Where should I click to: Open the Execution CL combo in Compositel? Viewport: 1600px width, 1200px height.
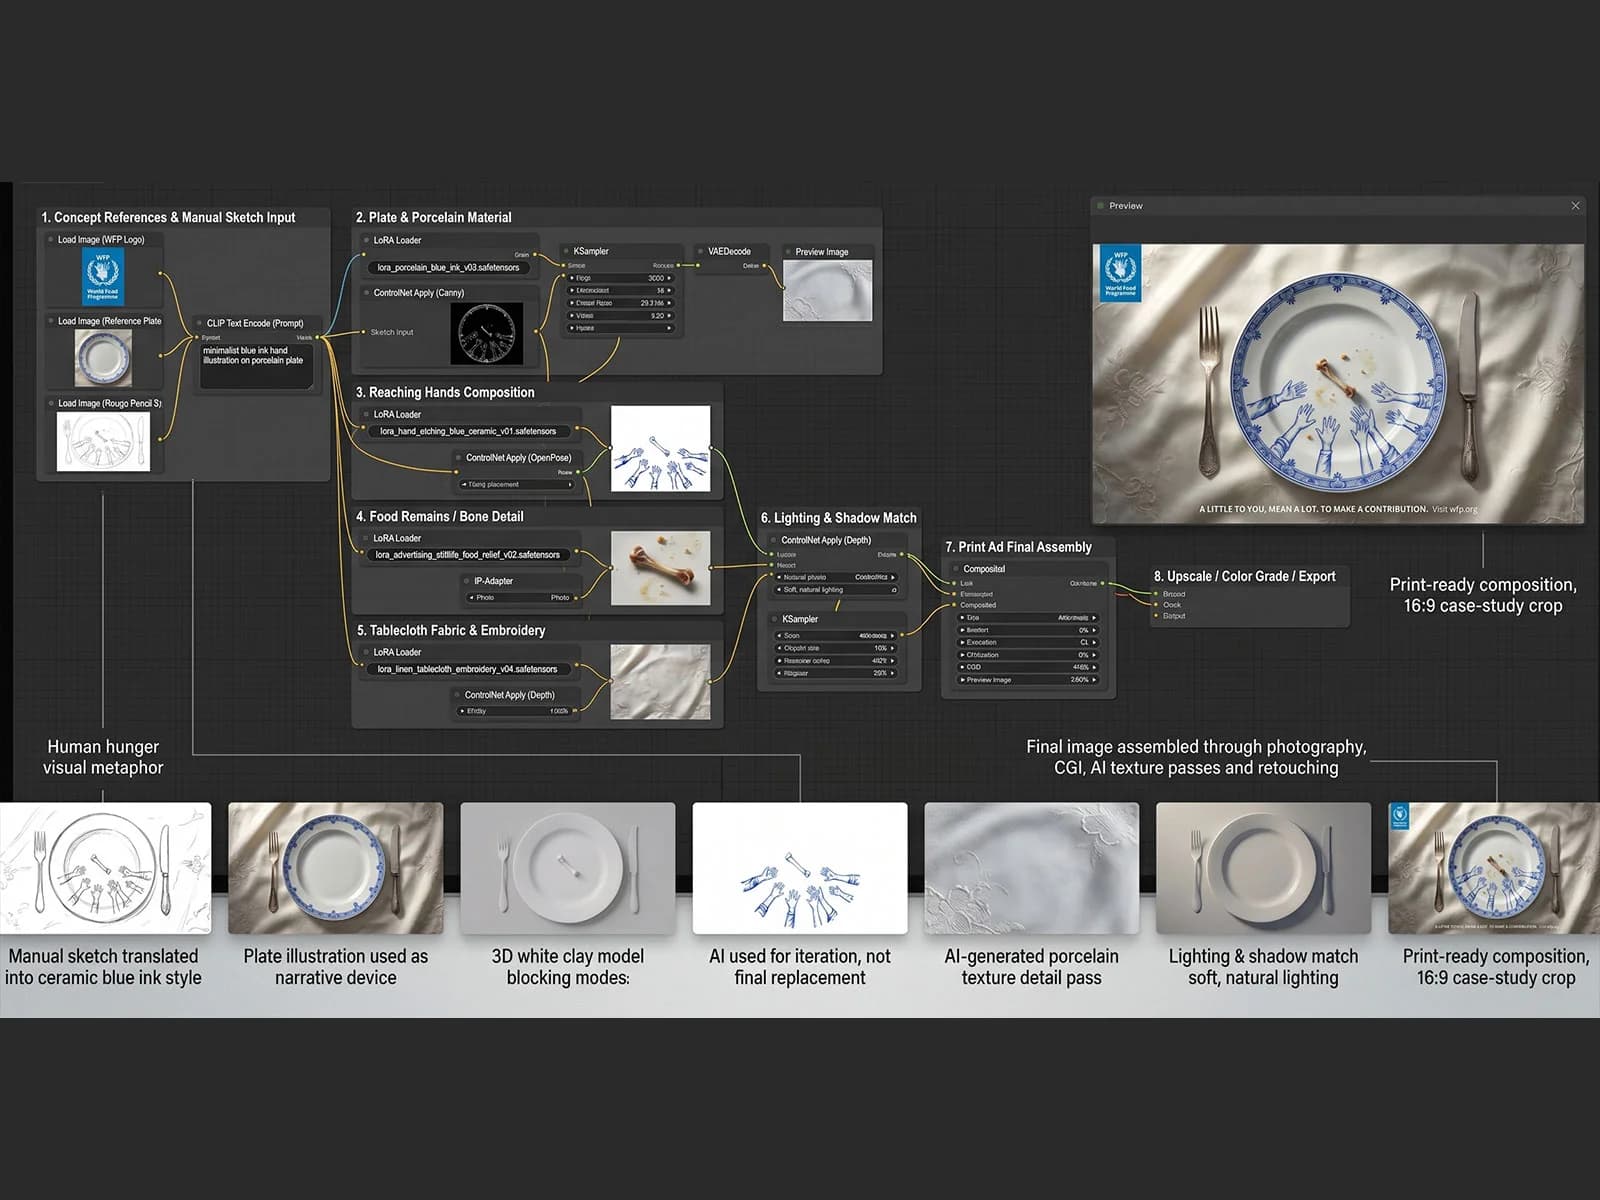[x=1029, y=642]
